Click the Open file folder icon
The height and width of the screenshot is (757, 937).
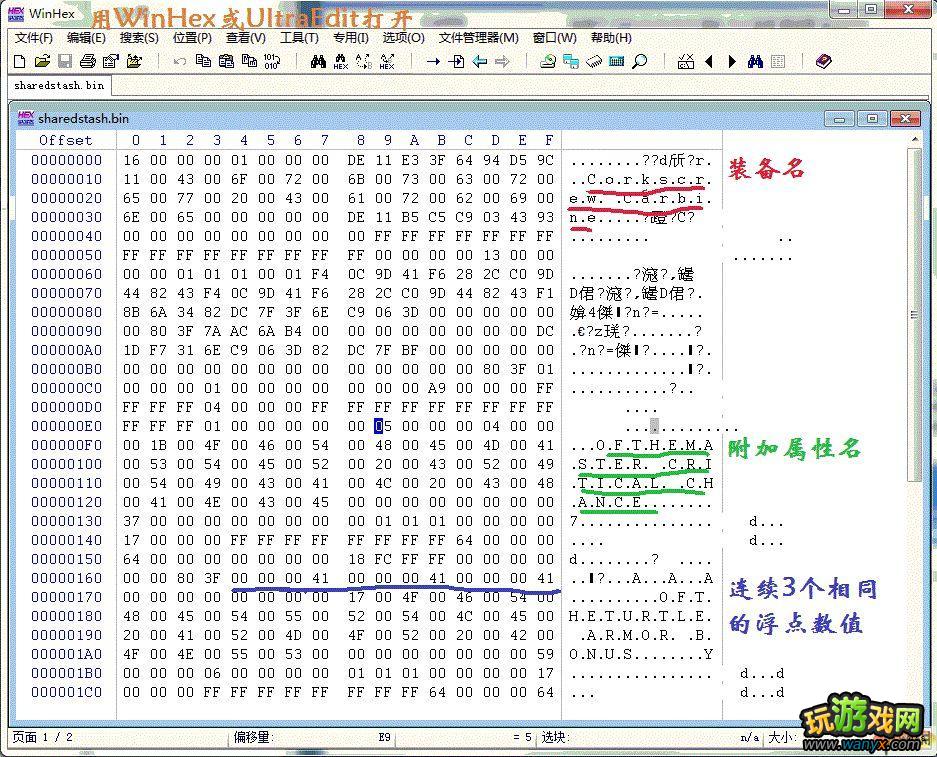pyautogui.click(x=42, y=61)
